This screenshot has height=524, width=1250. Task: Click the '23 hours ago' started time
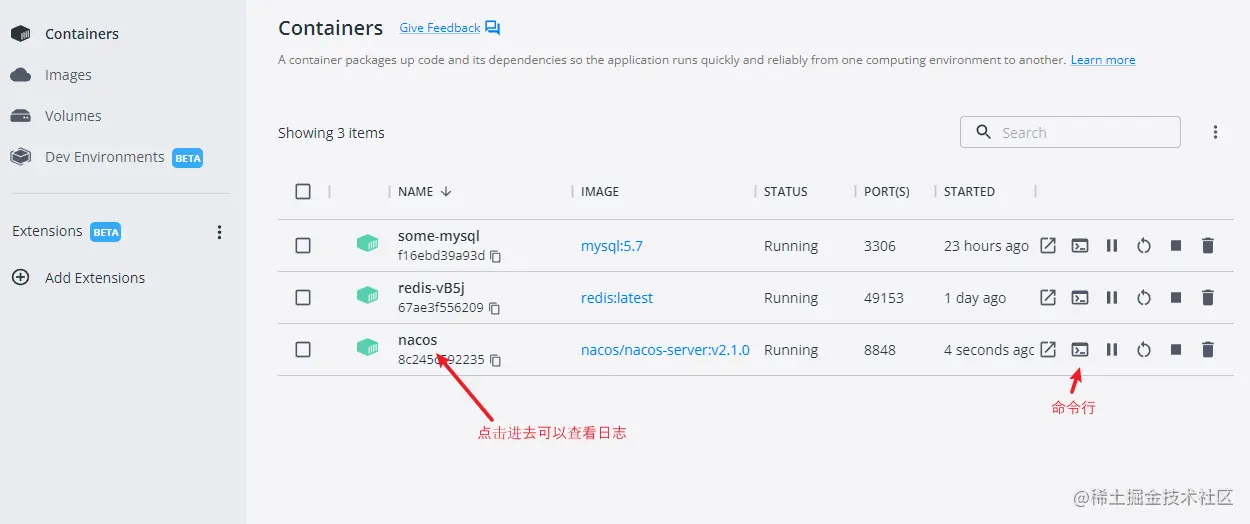[x=986, y=246]
